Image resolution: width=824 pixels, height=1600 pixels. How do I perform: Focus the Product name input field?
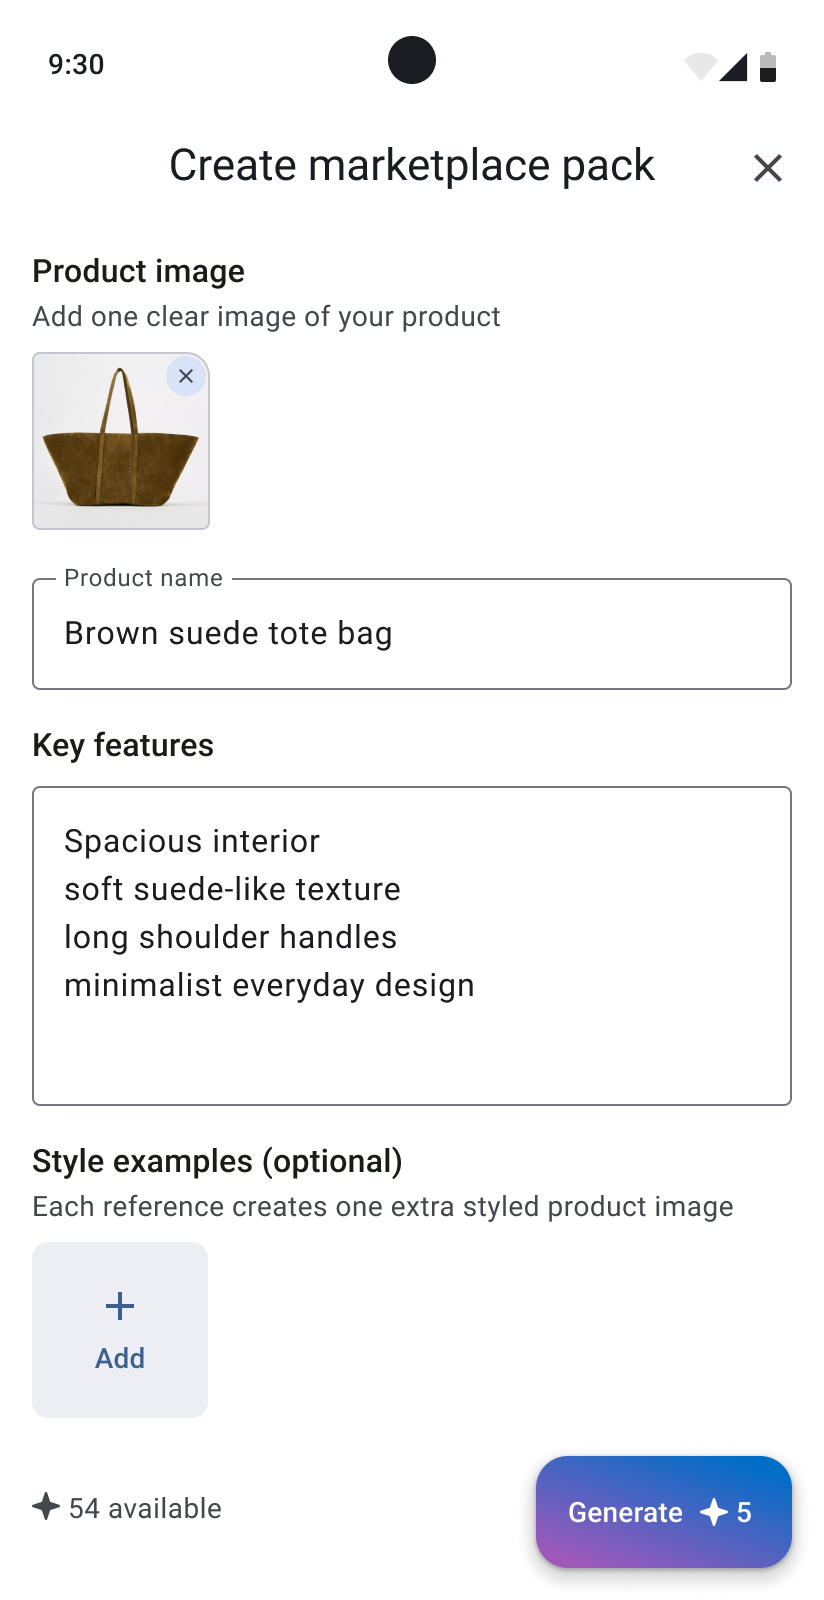tap(412, 634)
